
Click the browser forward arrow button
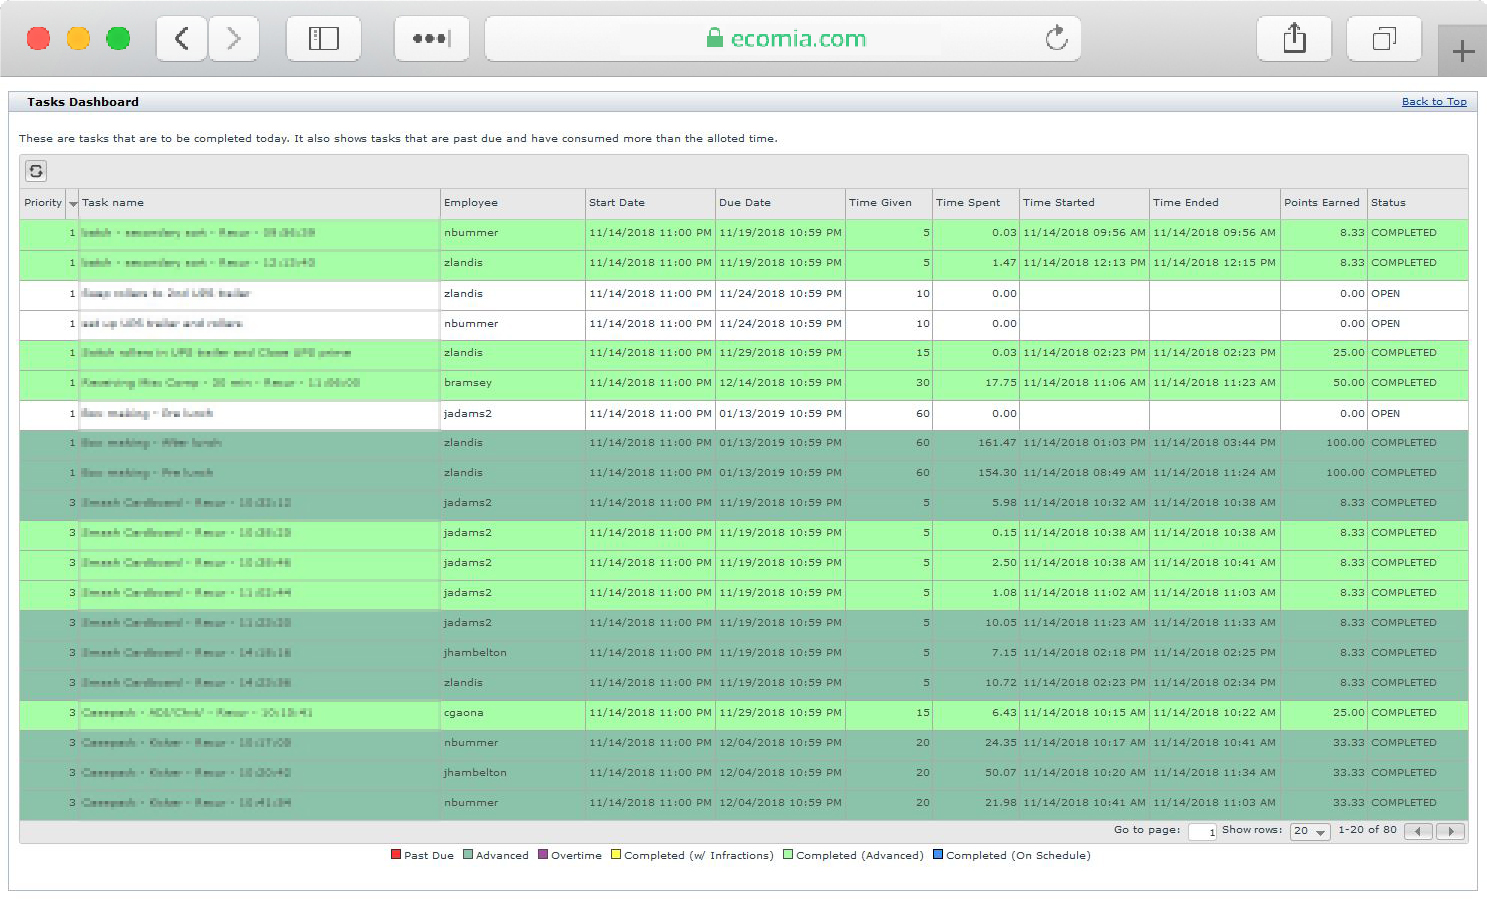[x=234, y=39]
